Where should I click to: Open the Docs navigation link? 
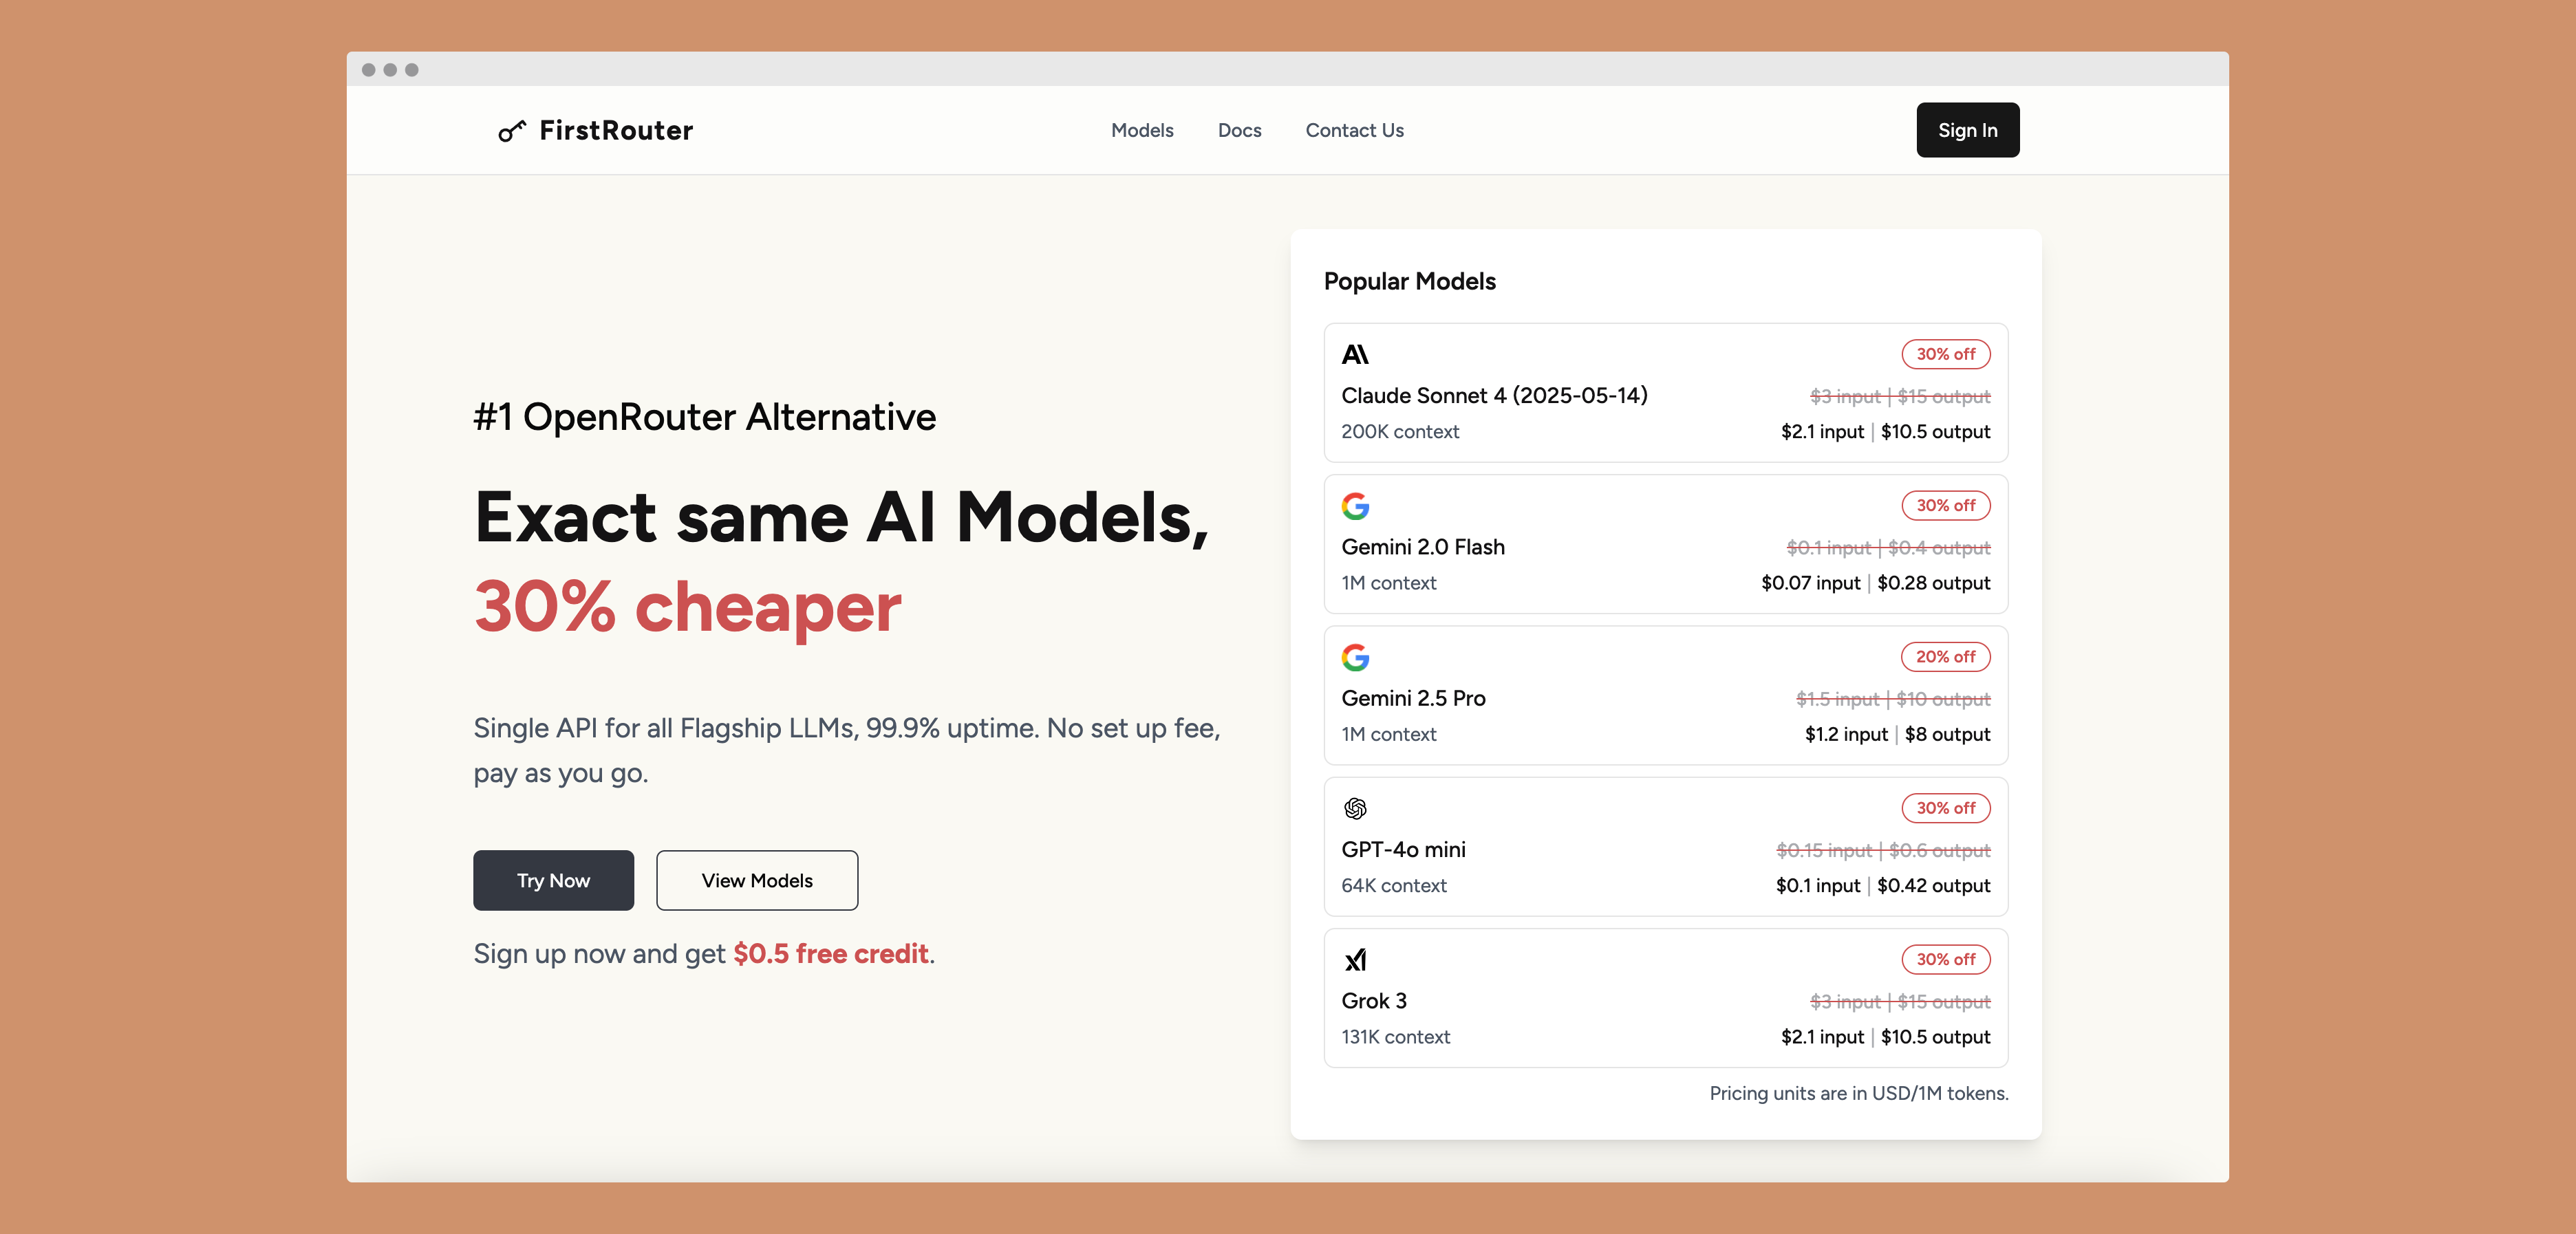point(1239,130)
